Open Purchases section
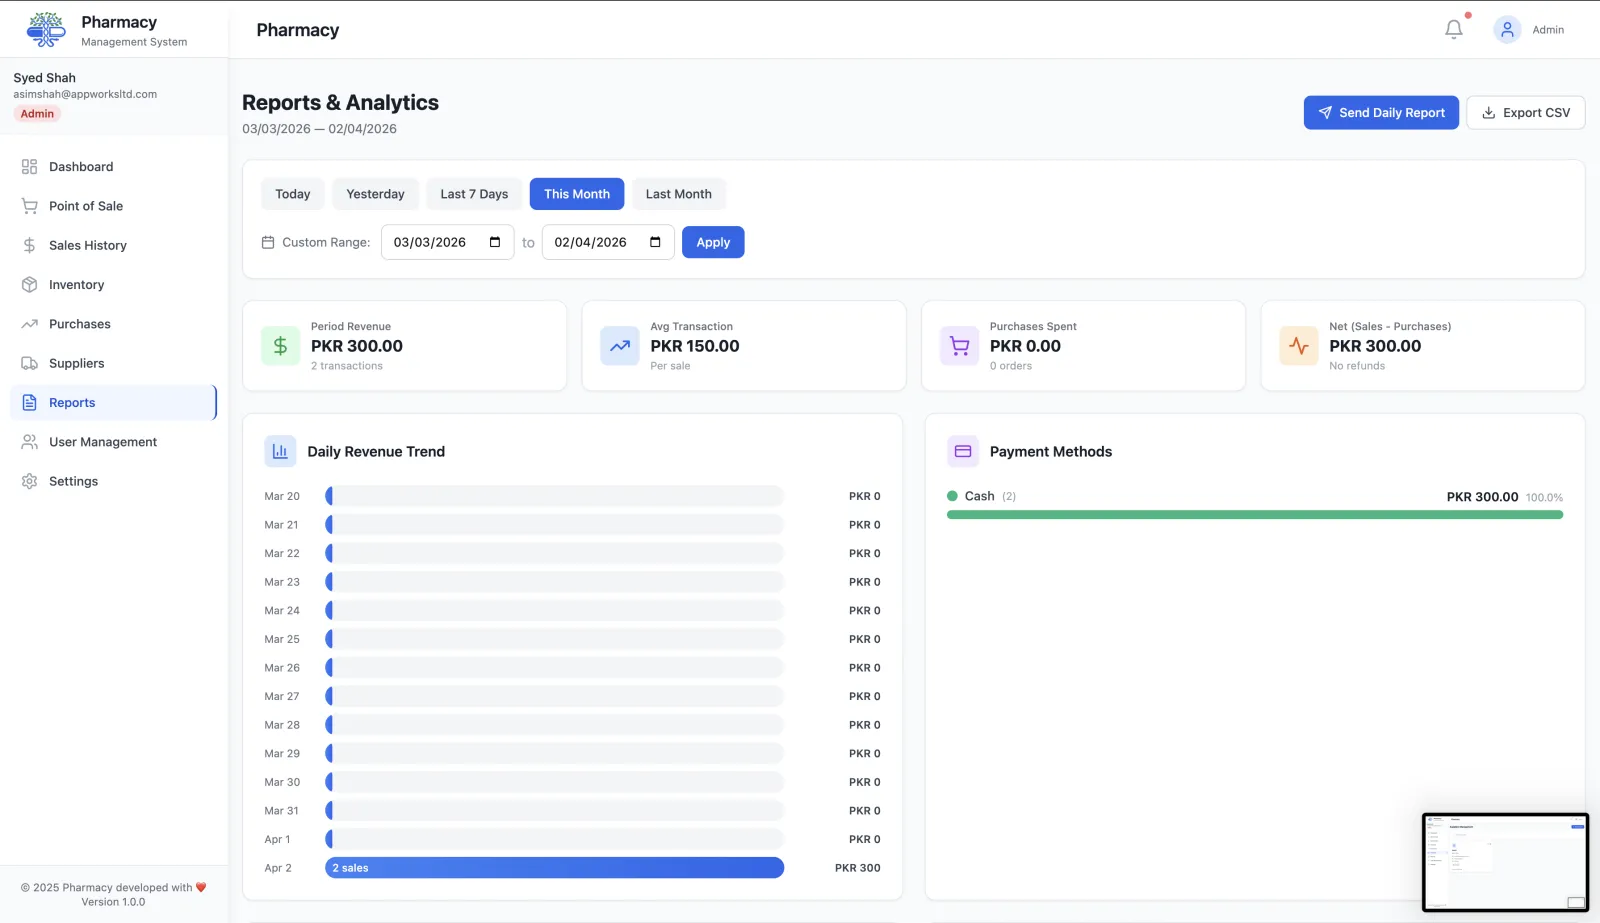 pyautogui.click(x=113, y=324)
